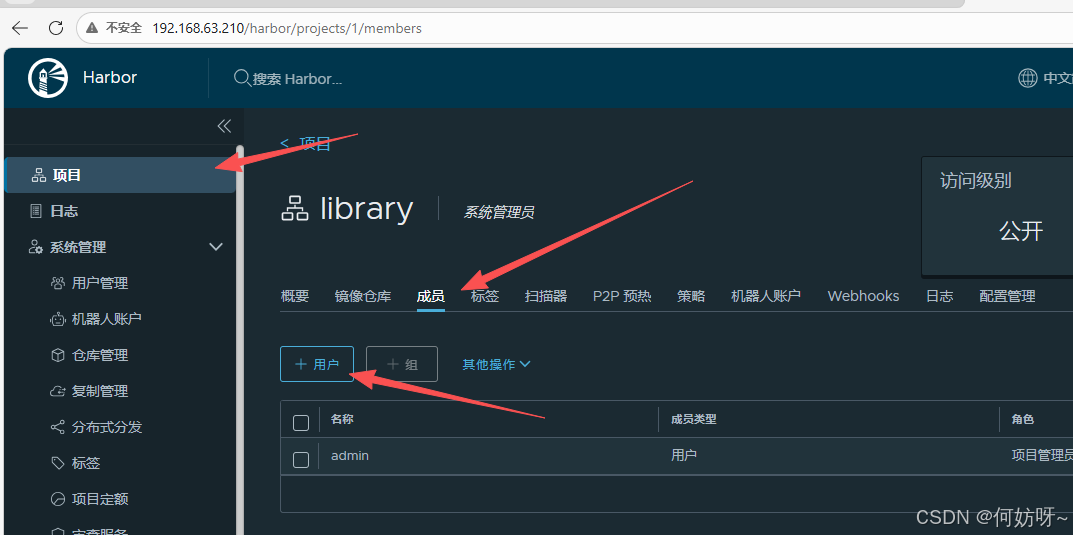
Task: Open the 其他操作 dropdown
Action: [x=496, y=365]
